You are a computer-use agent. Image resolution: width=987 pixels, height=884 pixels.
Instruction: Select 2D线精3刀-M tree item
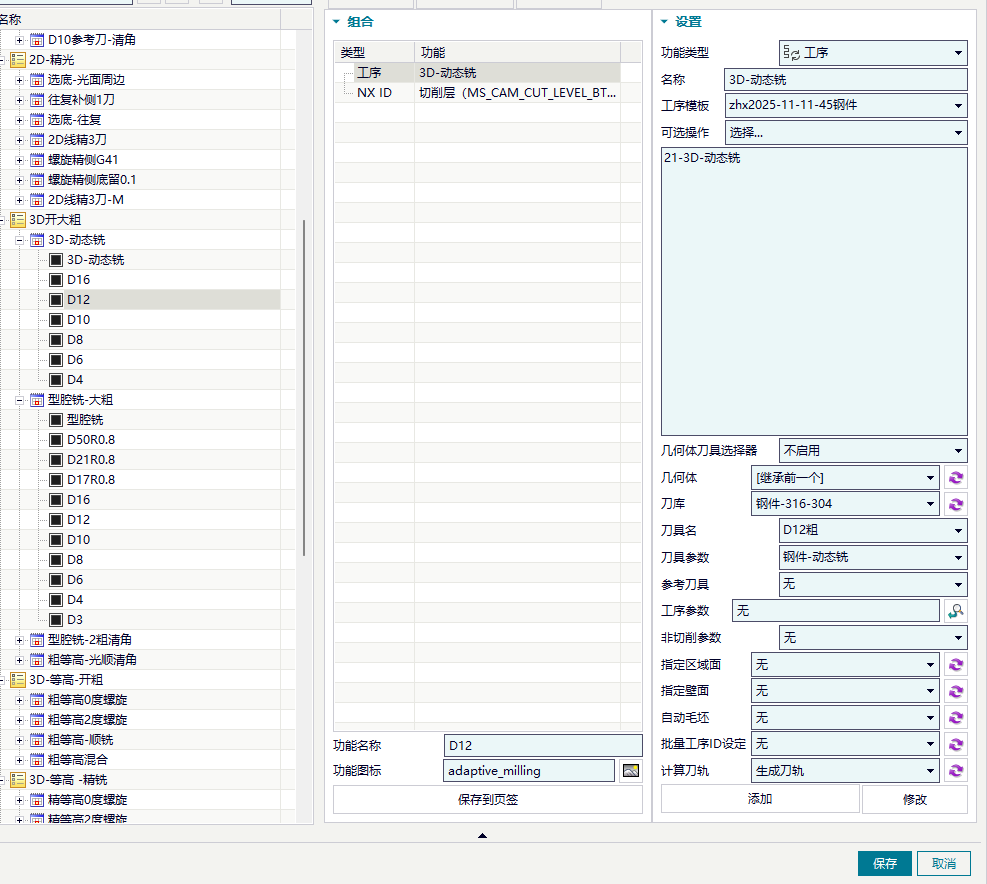(x=86, y=200)
